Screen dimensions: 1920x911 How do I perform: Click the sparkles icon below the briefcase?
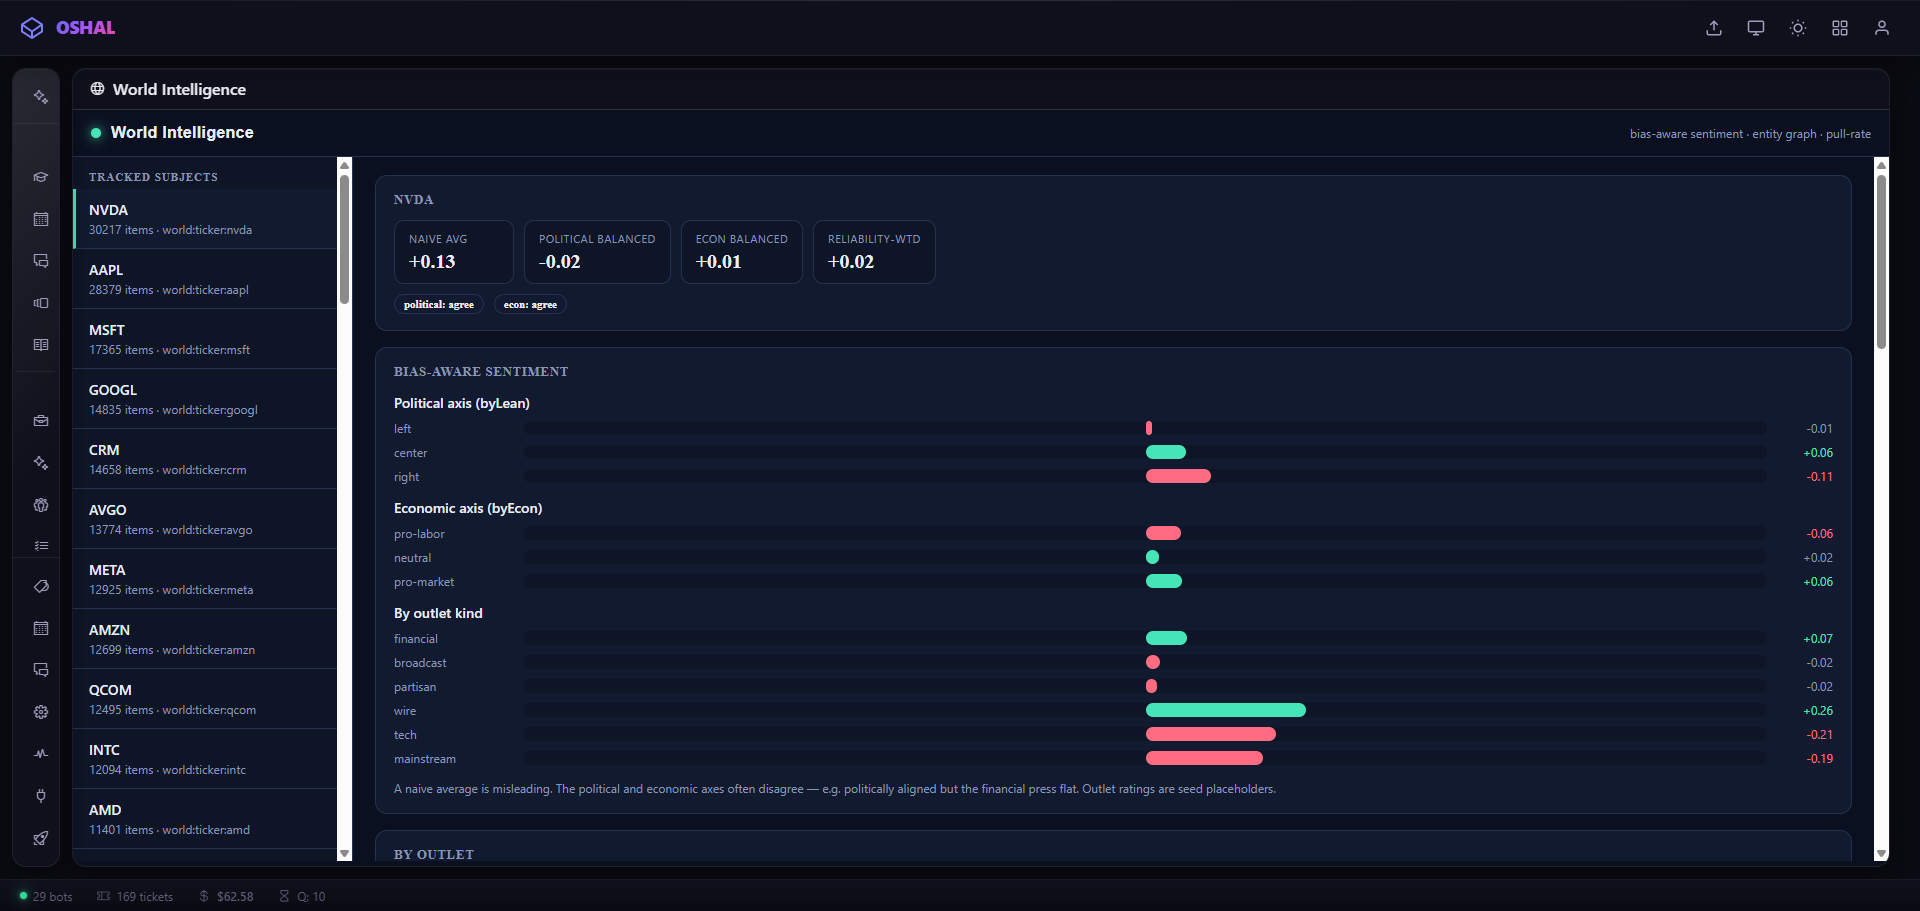click(x=41, y=463)
